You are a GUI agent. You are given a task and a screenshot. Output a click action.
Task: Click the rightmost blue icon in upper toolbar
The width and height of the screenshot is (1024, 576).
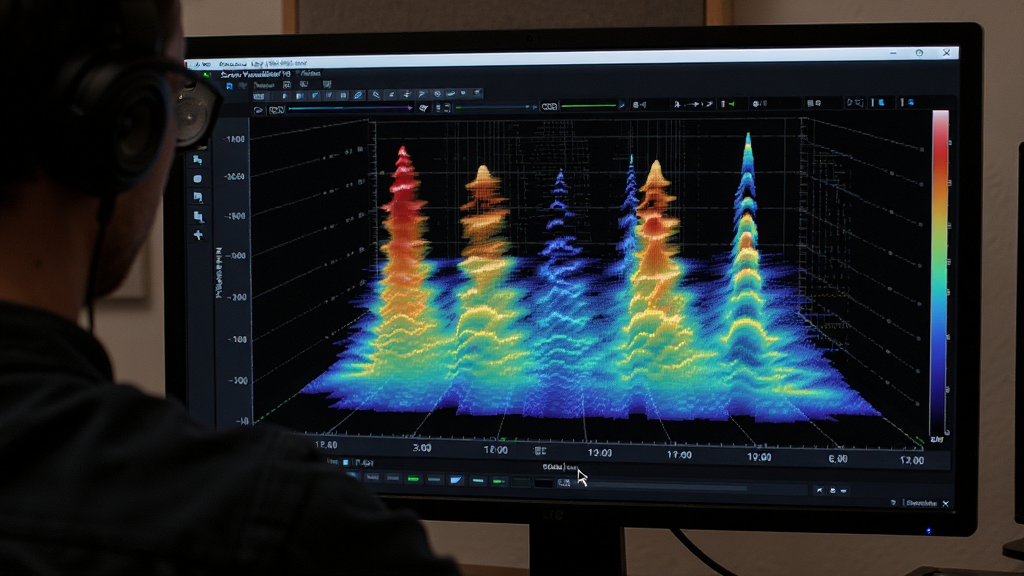pyautogui.click(x=910, y=103)
